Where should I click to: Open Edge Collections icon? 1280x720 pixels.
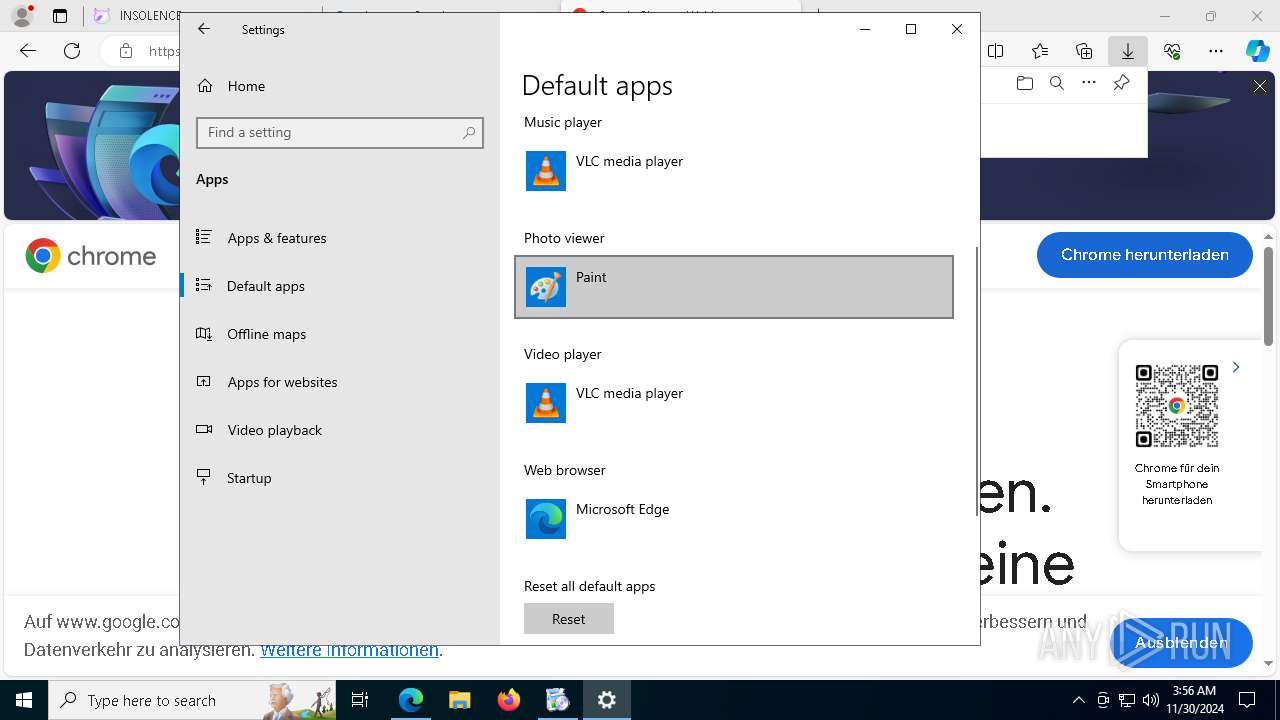tap(1084, 51)
